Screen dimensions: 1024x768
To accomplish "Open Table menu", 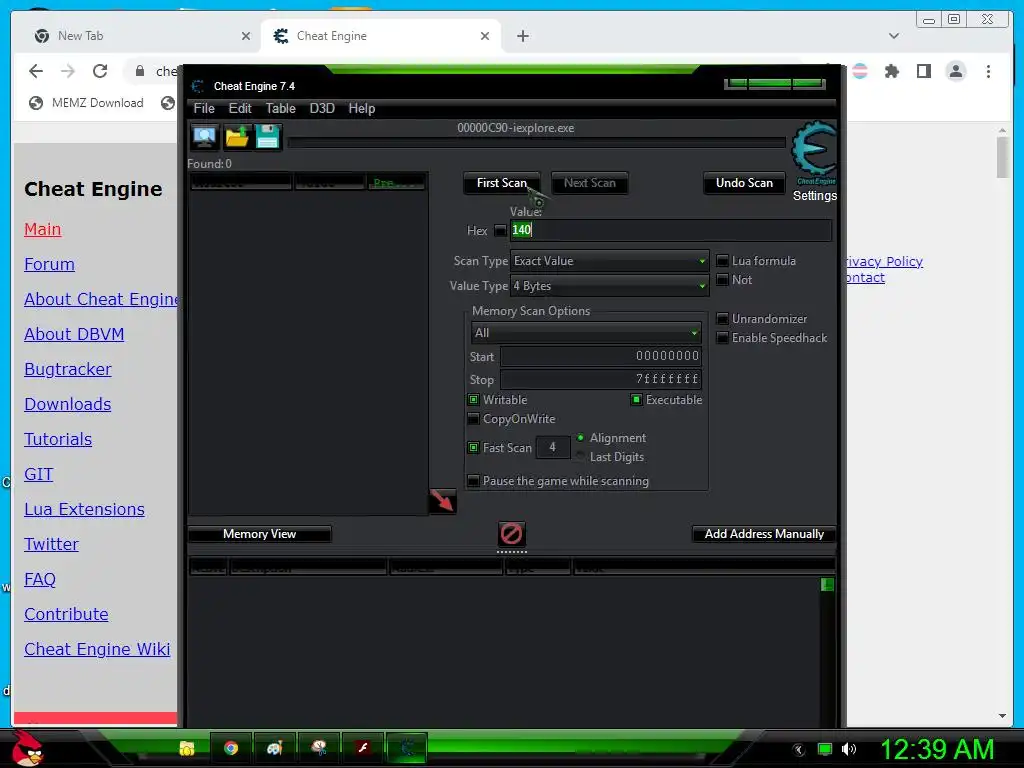I will click(280, 108).
